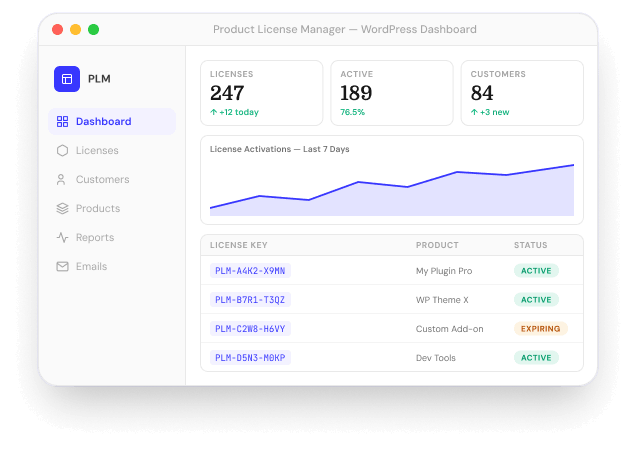Click the Custom Add-on product cell
This screenshot has height=449, width=636.
coord(449,329)
